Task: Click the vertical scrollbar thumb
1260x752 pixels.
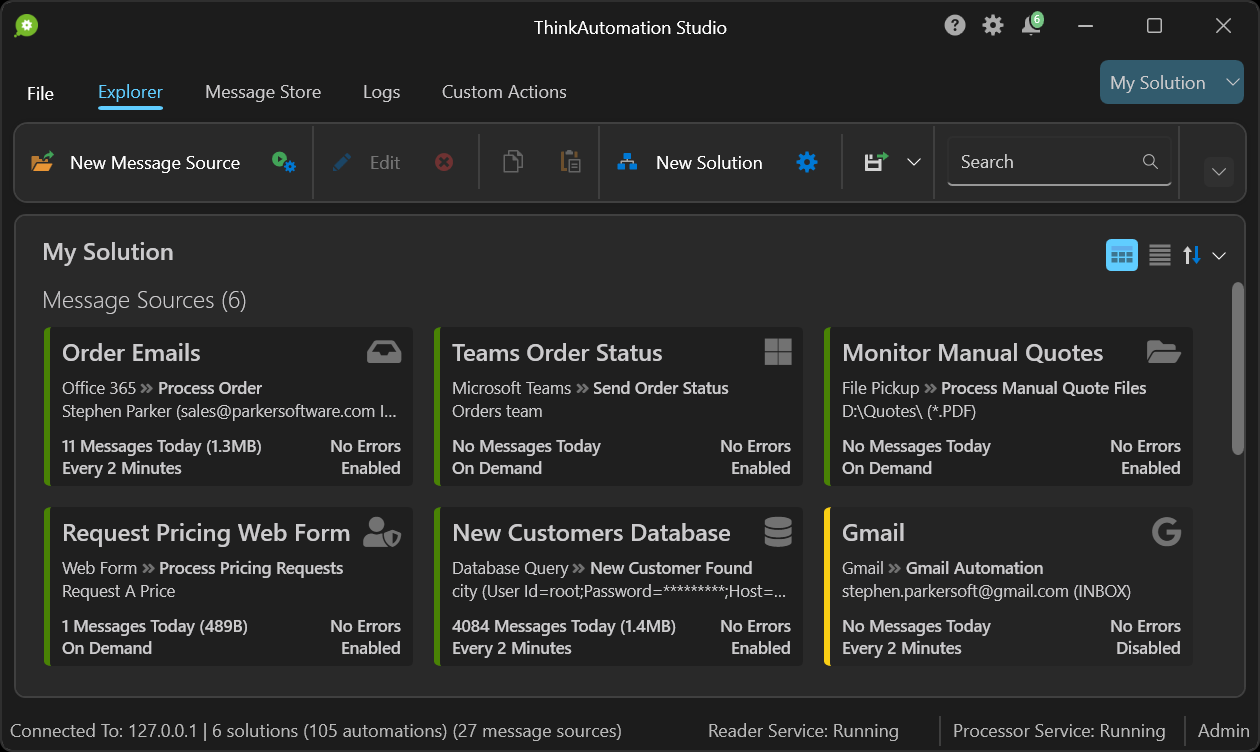Action: (1238, 369)
